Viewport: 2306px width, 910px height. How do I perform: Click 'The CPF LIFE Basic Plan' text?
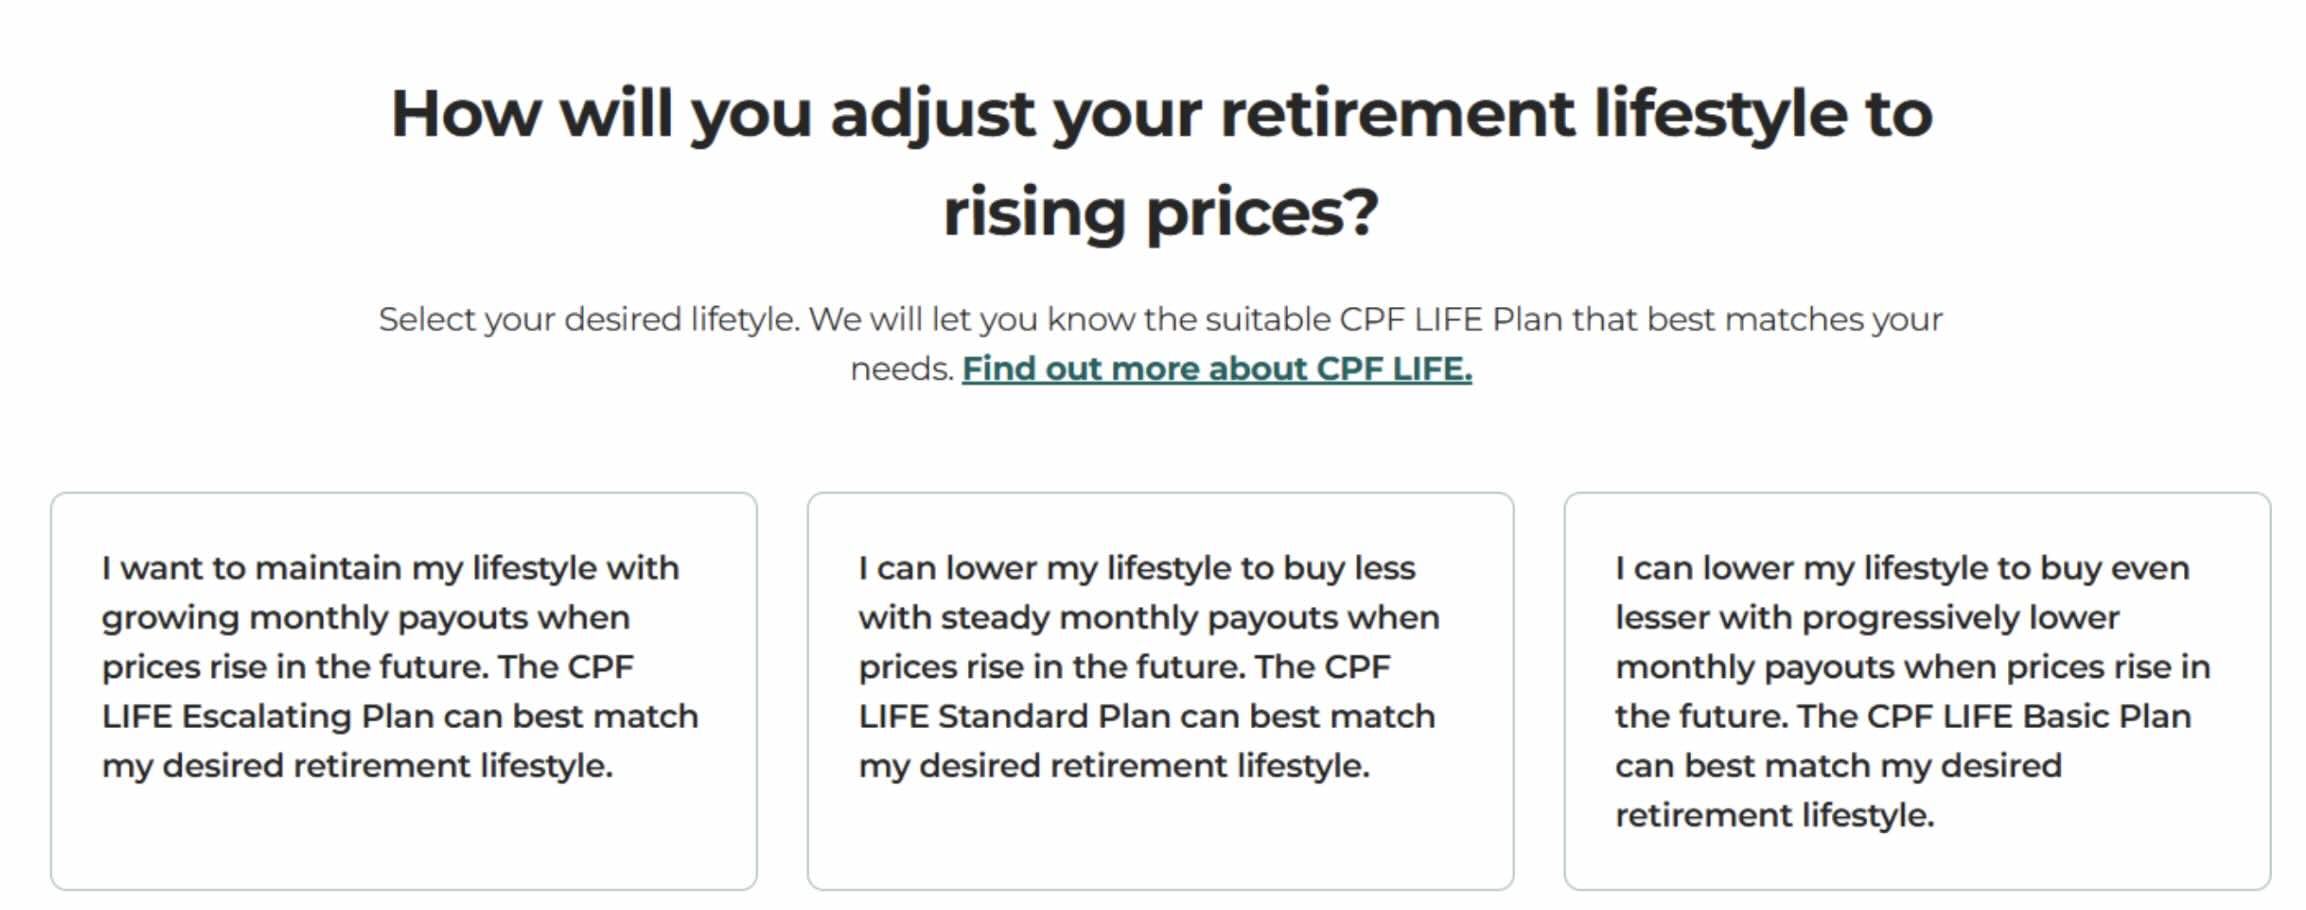click(1993, 716)
